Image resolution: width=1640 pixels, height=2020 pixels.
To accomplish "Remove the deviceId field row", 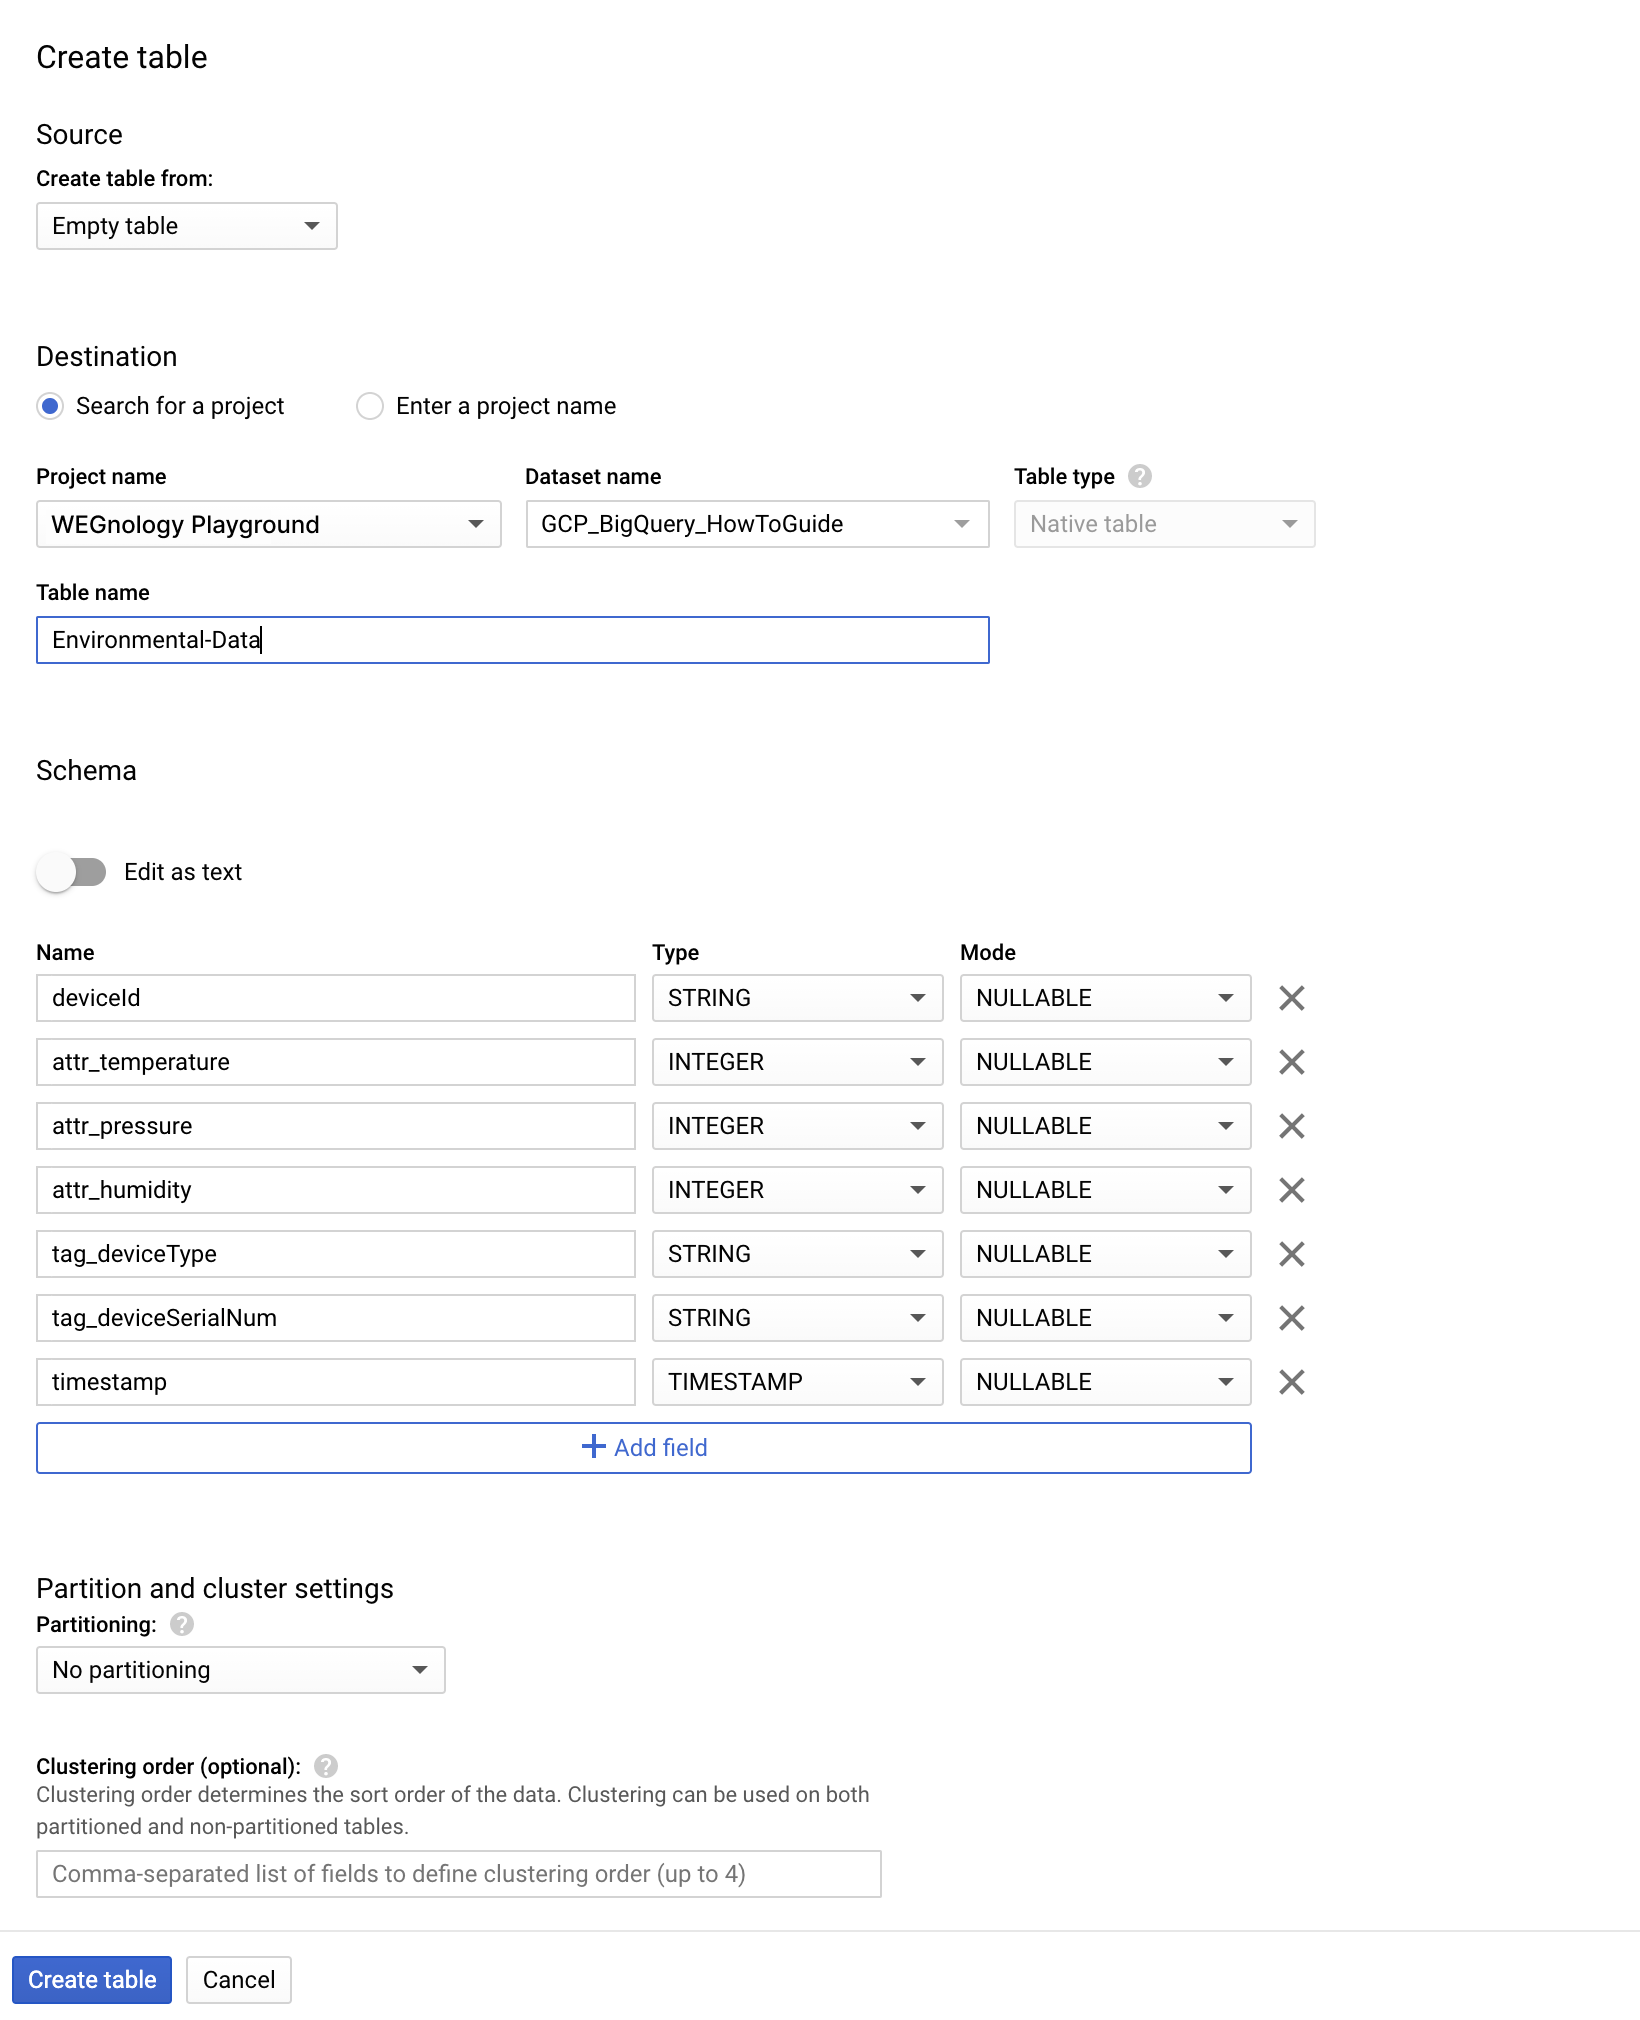I will click(x=1291, y=998).
